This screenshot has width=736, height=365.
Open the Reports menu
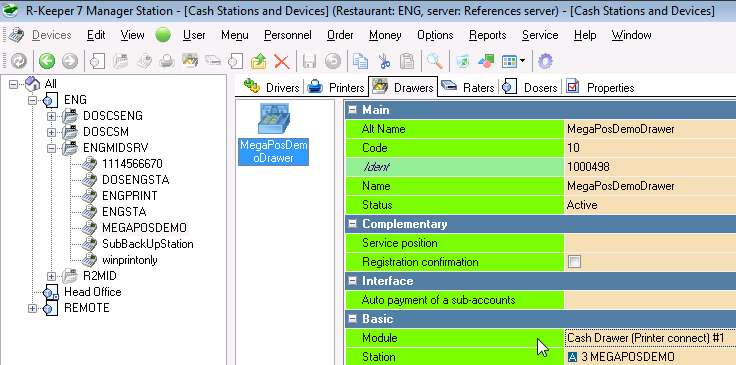pos(488,35)
